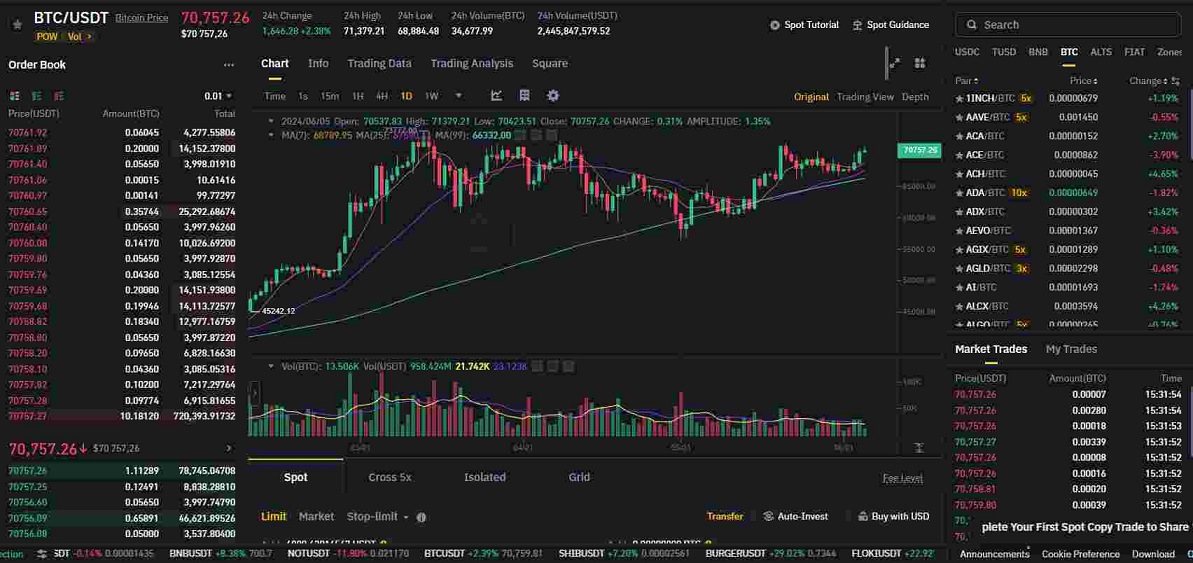This screenshot has height=563, width=1193.
Task: Expand chart to fullscreen
Action: (895, 63)
